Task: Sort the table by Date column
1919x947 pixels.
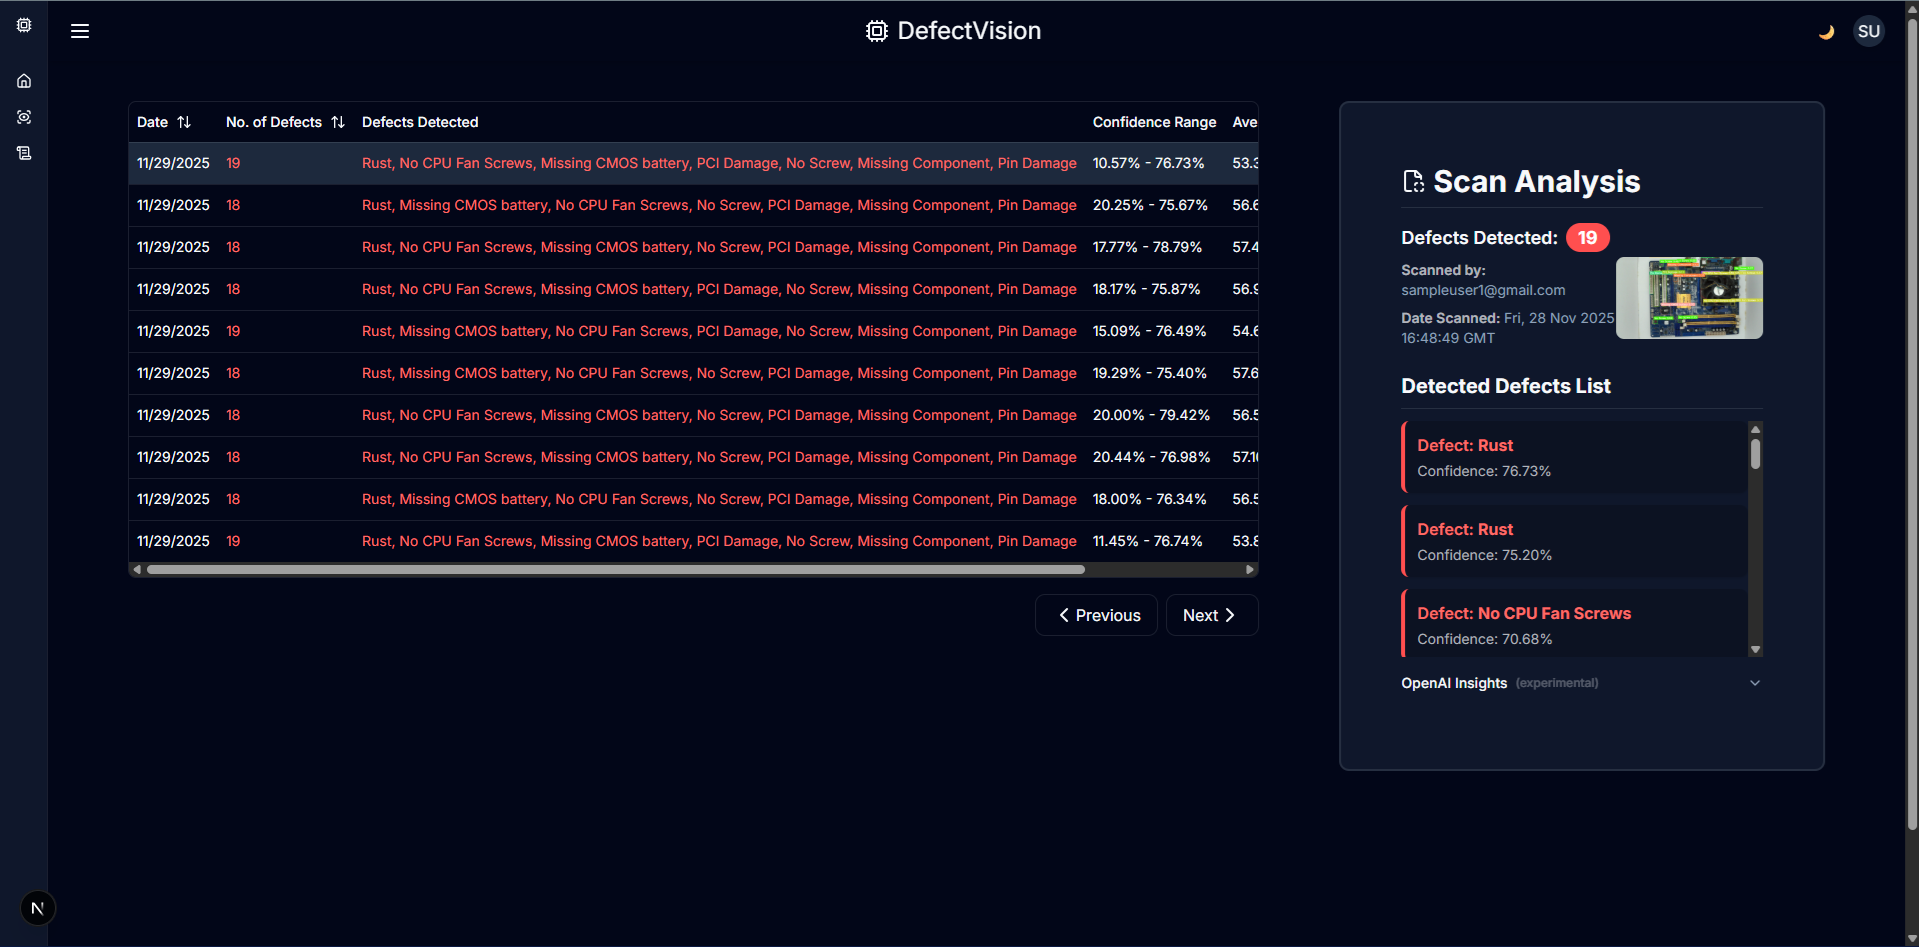Action: click(164, 122)
